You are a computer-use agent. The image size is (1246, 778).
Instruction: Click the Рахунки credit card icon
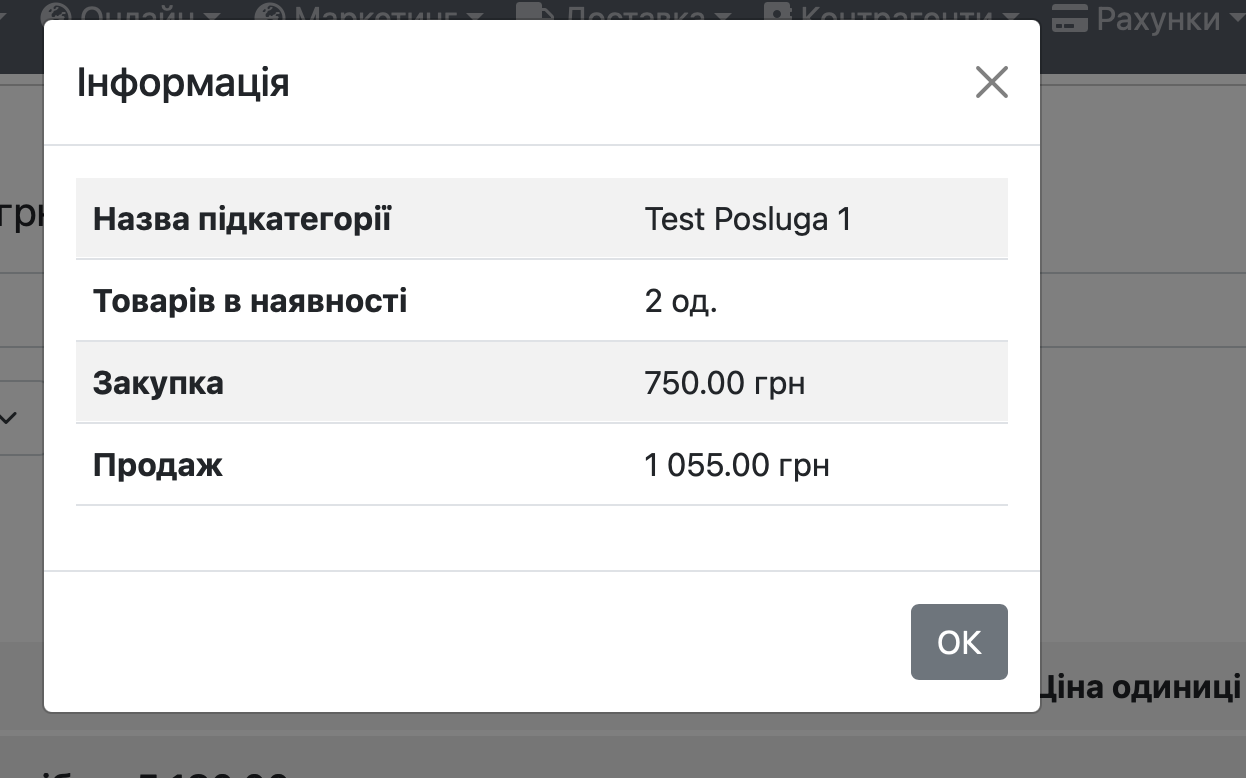(1069, 17)
